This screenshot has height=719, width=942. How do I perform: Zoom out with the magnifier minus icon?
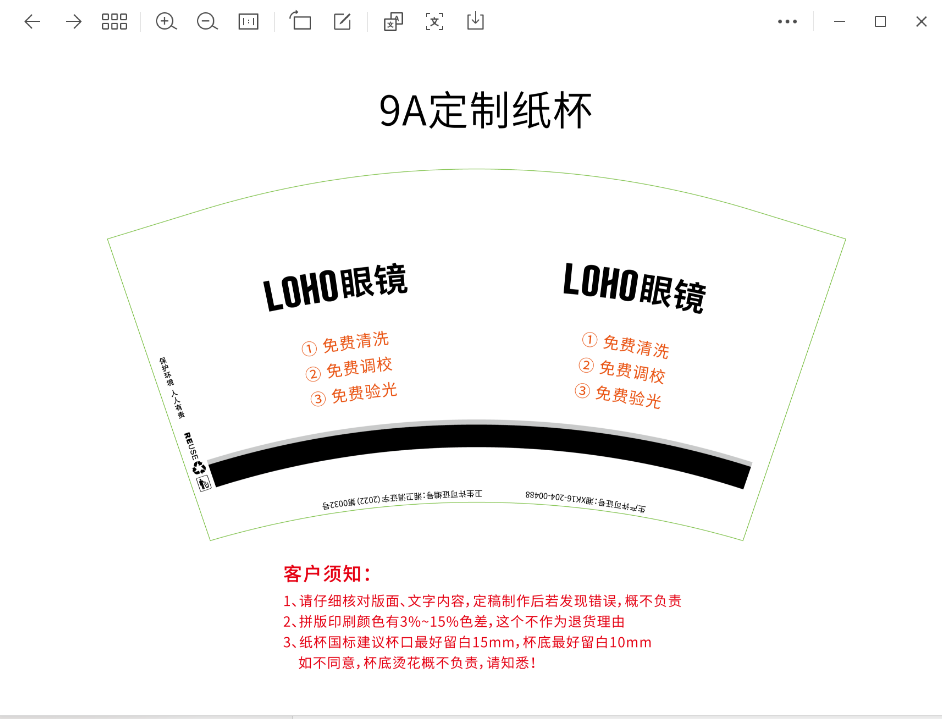(x=207, y=22)
